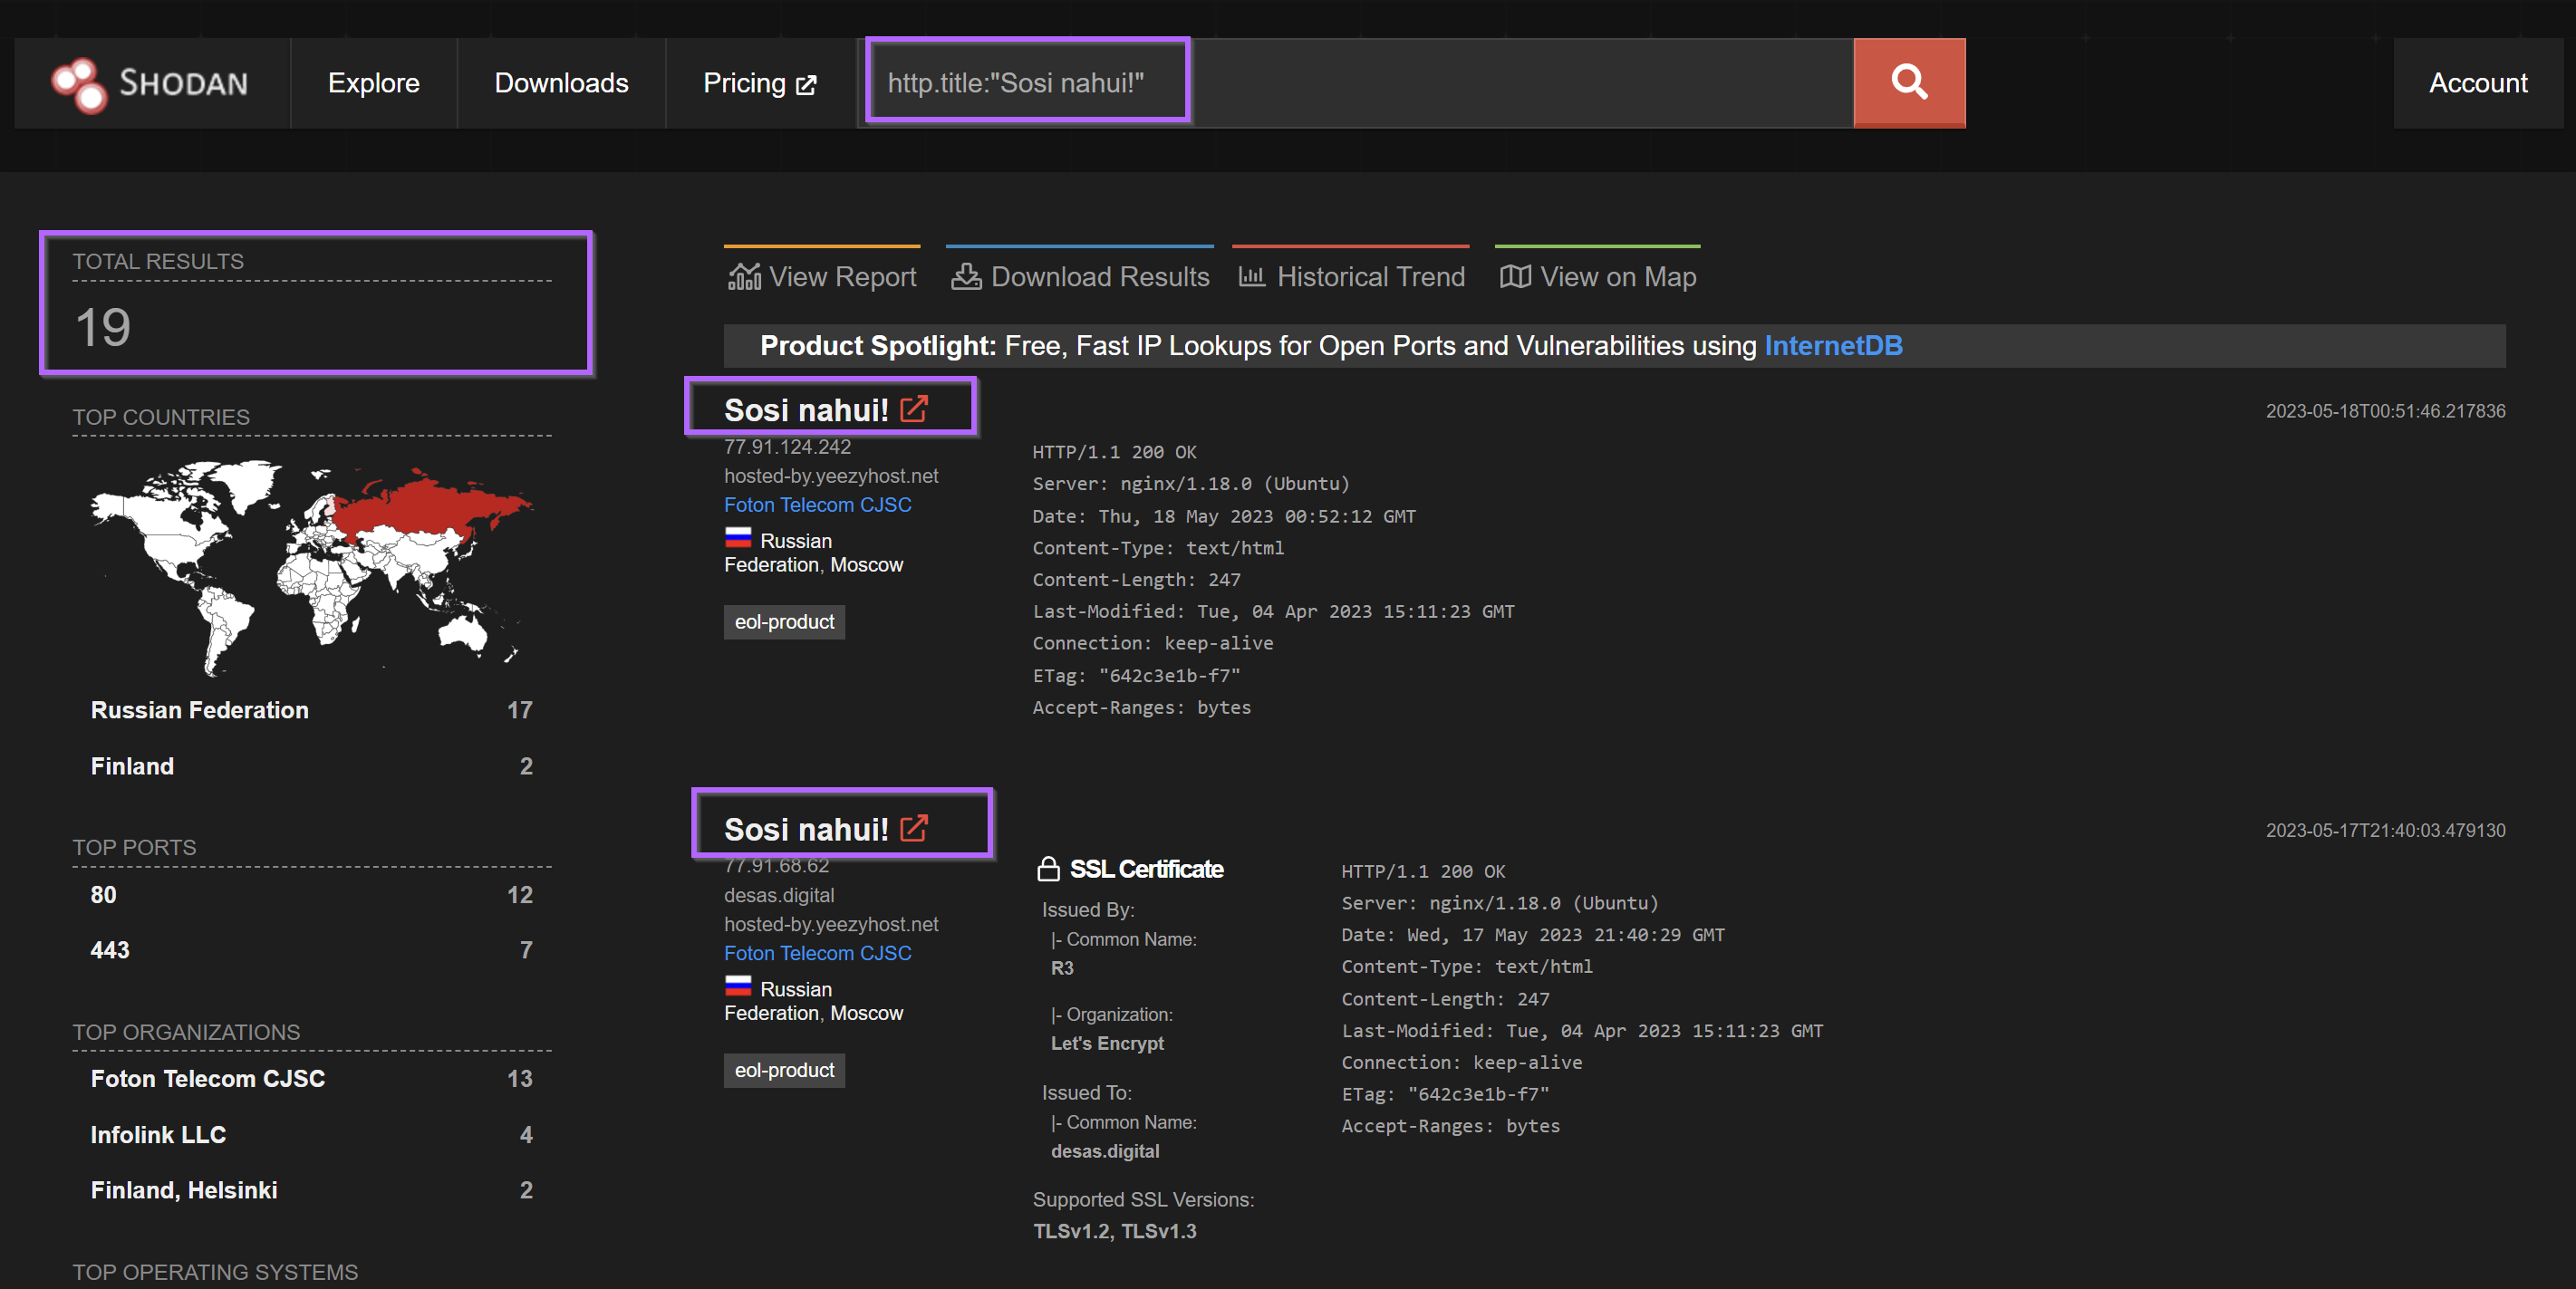The image size is (2576, 1289).
Task: Filter results by port 443
Action: tap(110, 950)
